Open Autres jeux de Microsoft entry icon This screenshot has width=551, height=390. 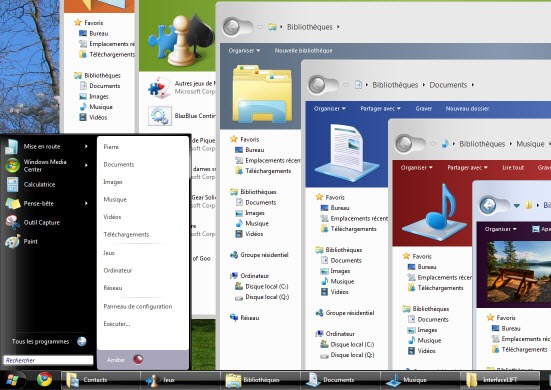pyautogui.click(x=160, y=88)
